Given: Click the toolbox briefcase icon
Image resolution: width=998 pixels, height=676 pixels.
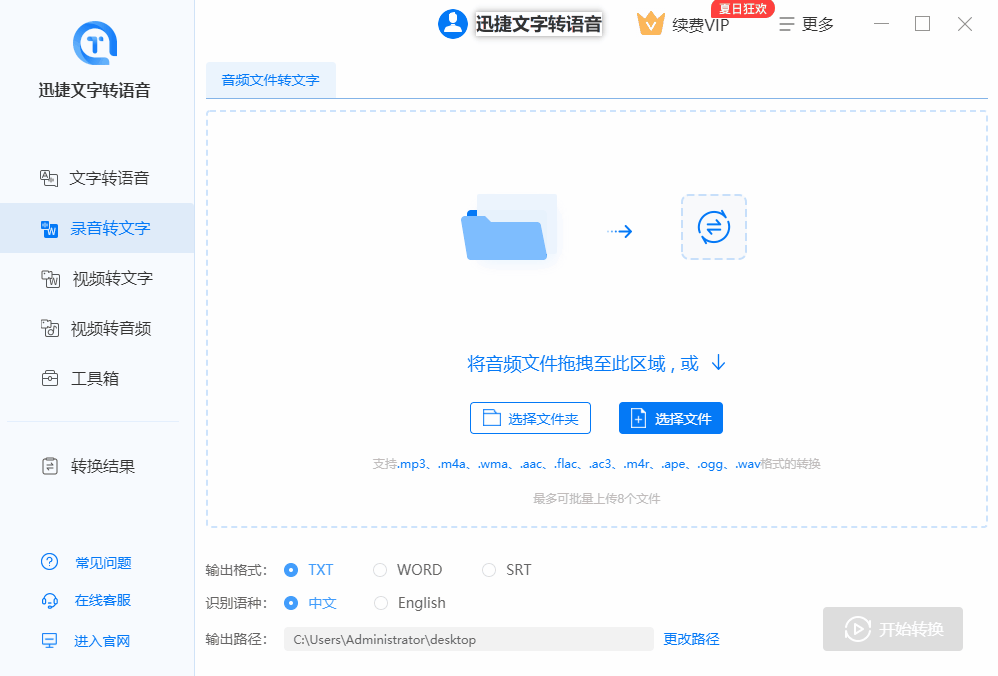Looking at the screenshot, I should [50, 379].
